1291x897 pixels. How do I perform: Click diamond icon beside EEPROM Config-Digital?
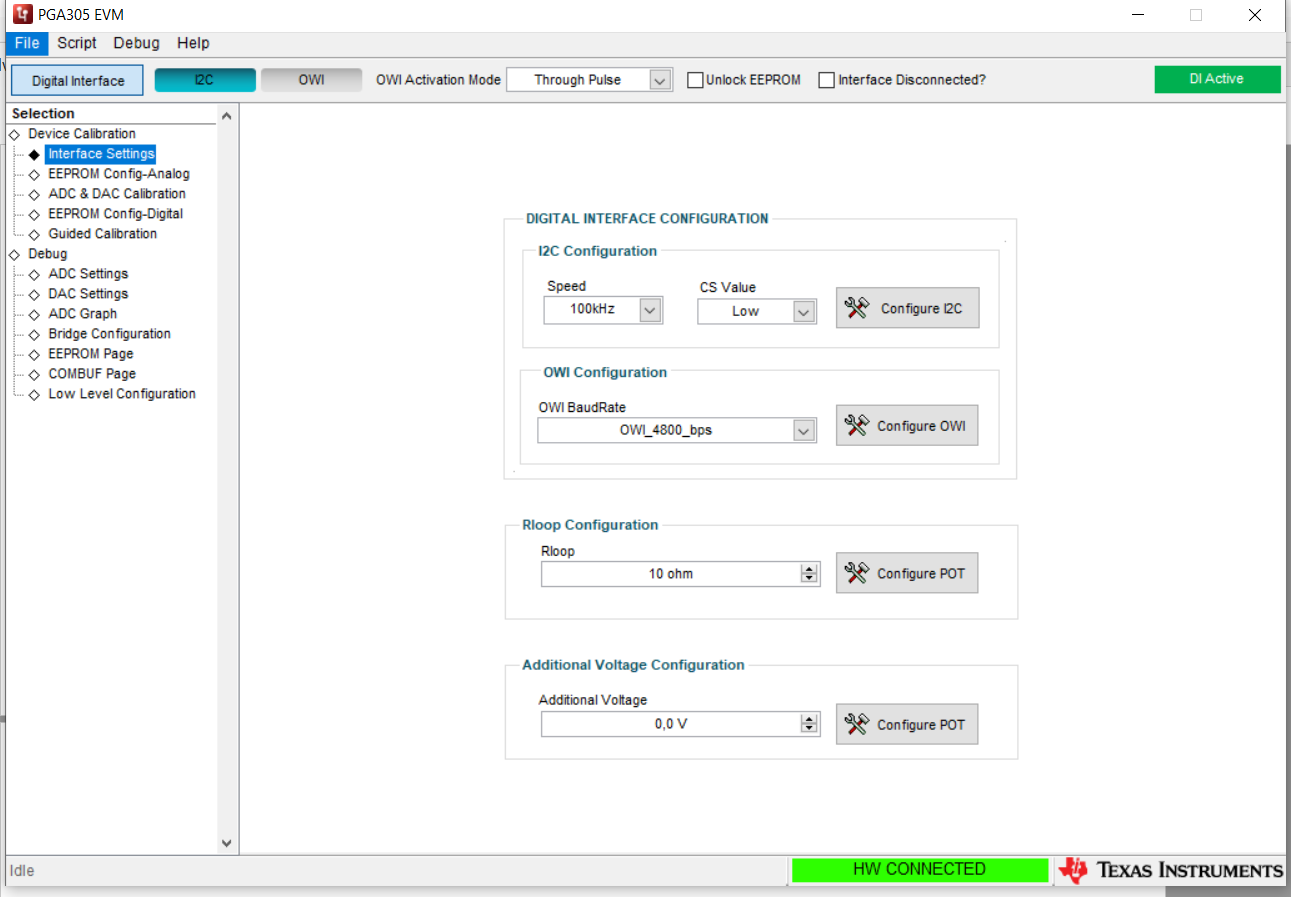(x=34, y=214)
